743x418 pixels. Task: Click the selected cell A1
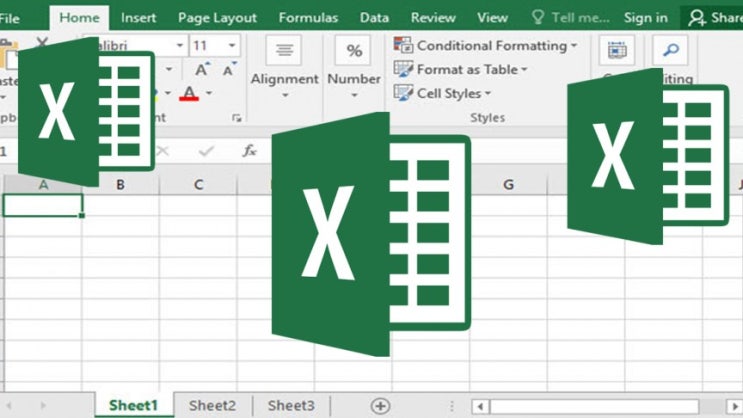pyautogui.click(x=43, y=205)
